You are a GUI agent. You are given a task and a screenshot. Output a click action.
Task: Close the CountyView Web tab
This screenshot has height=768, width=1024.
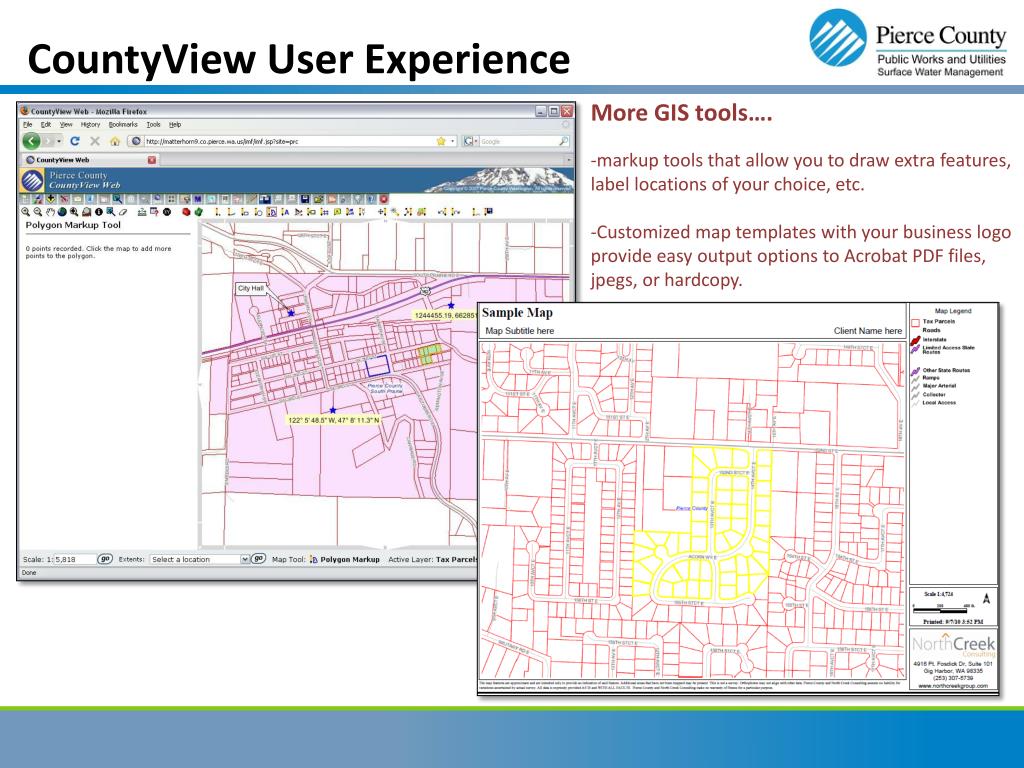(x=152, y=160)
